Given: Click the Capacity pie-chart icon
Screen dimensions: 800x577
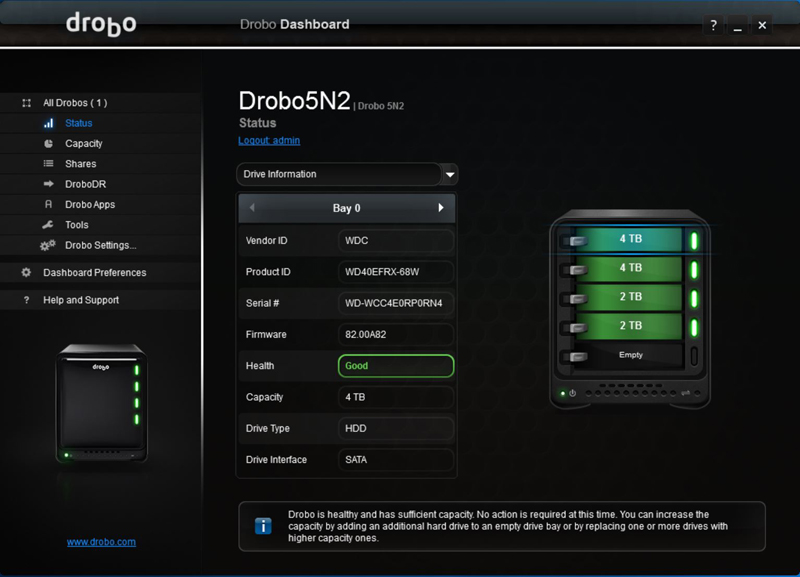Looking at the screenshot, I should click(x=48, y=143).
